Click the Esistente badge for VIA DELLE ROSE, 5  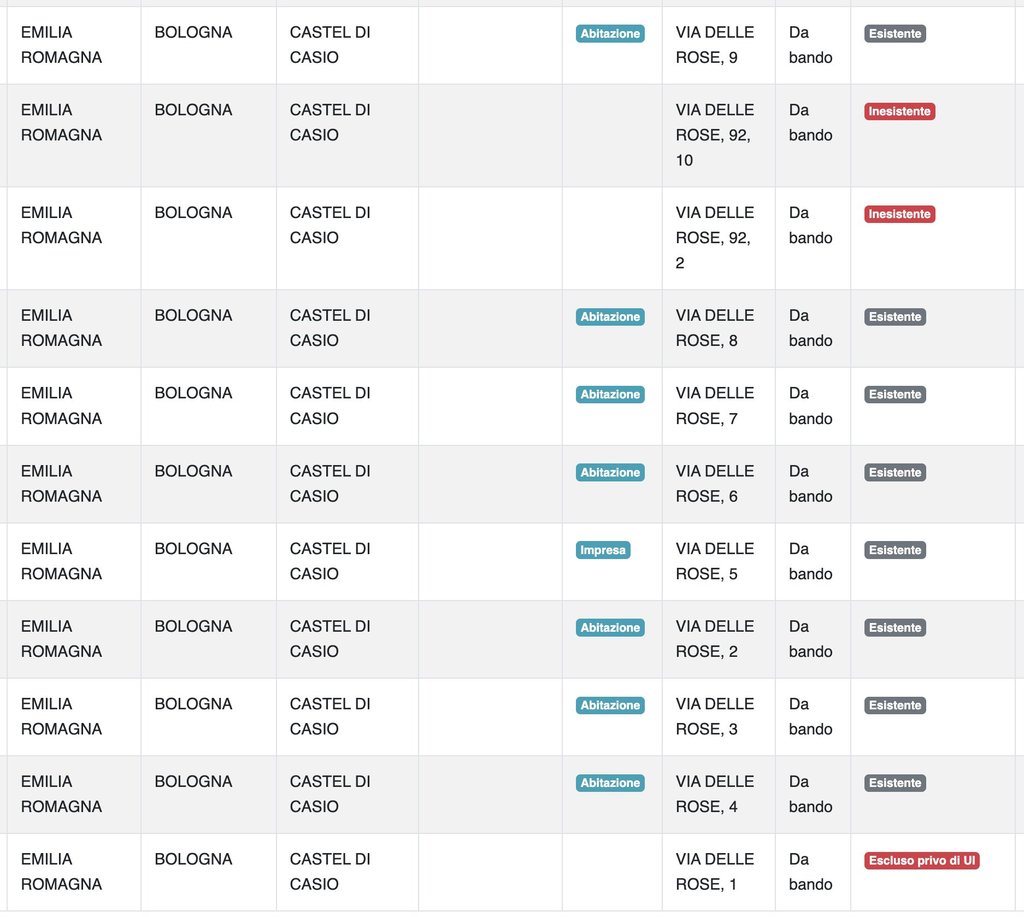(x=895, y=550)
